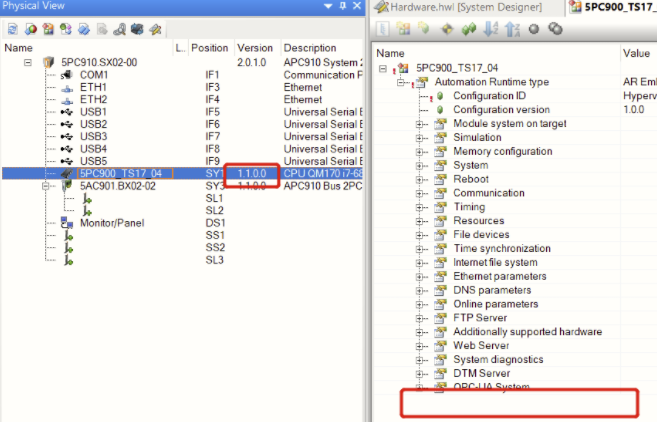Collapse the 5PC910.SX02-00 tree node
The width and height of the screenshot is (657, 422).
coord(28,62)
